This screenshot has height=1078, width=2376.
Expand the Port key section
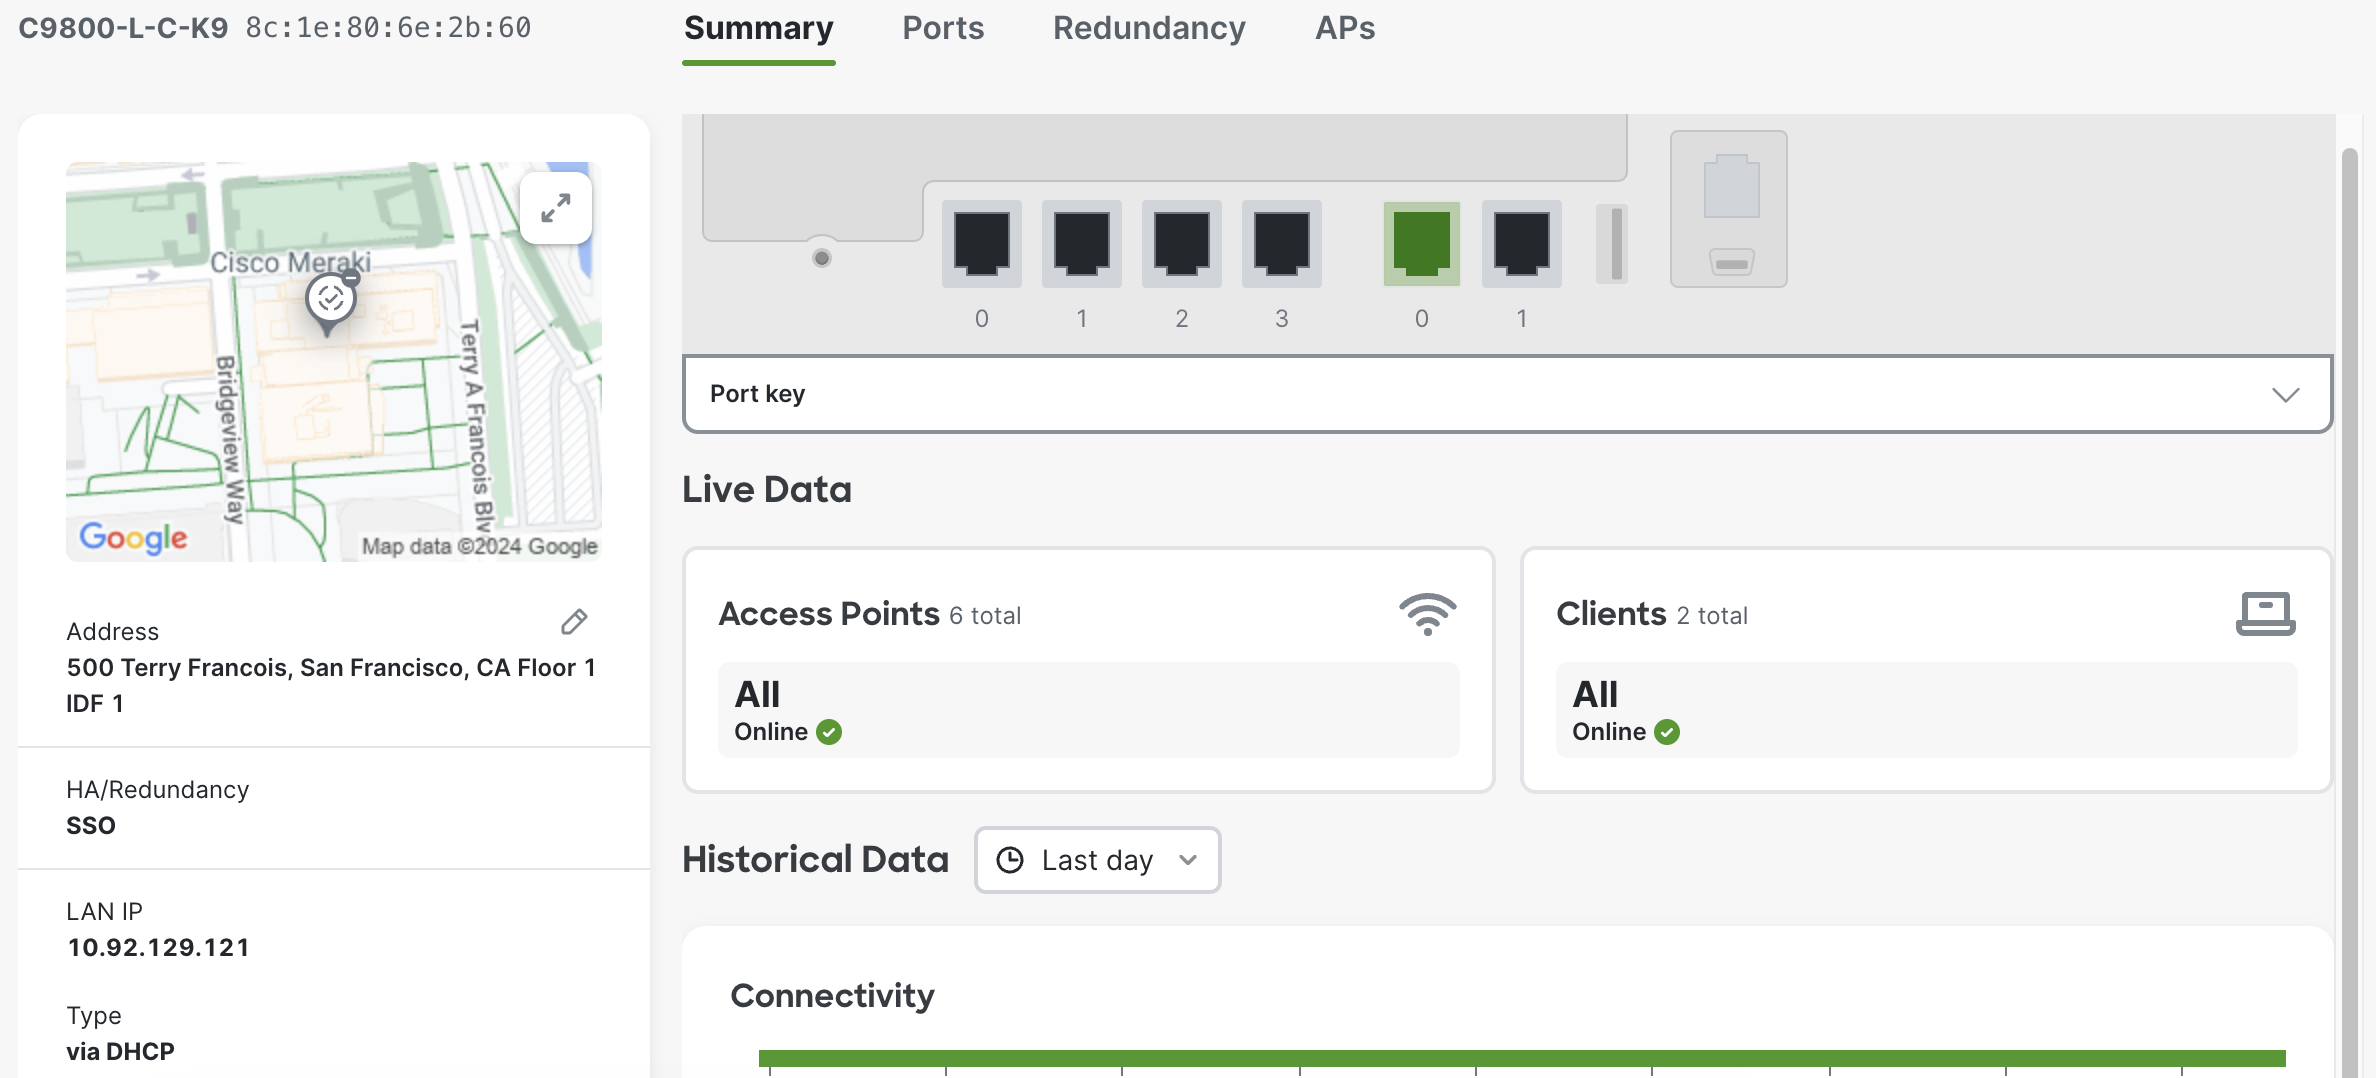click(2285, 393)
